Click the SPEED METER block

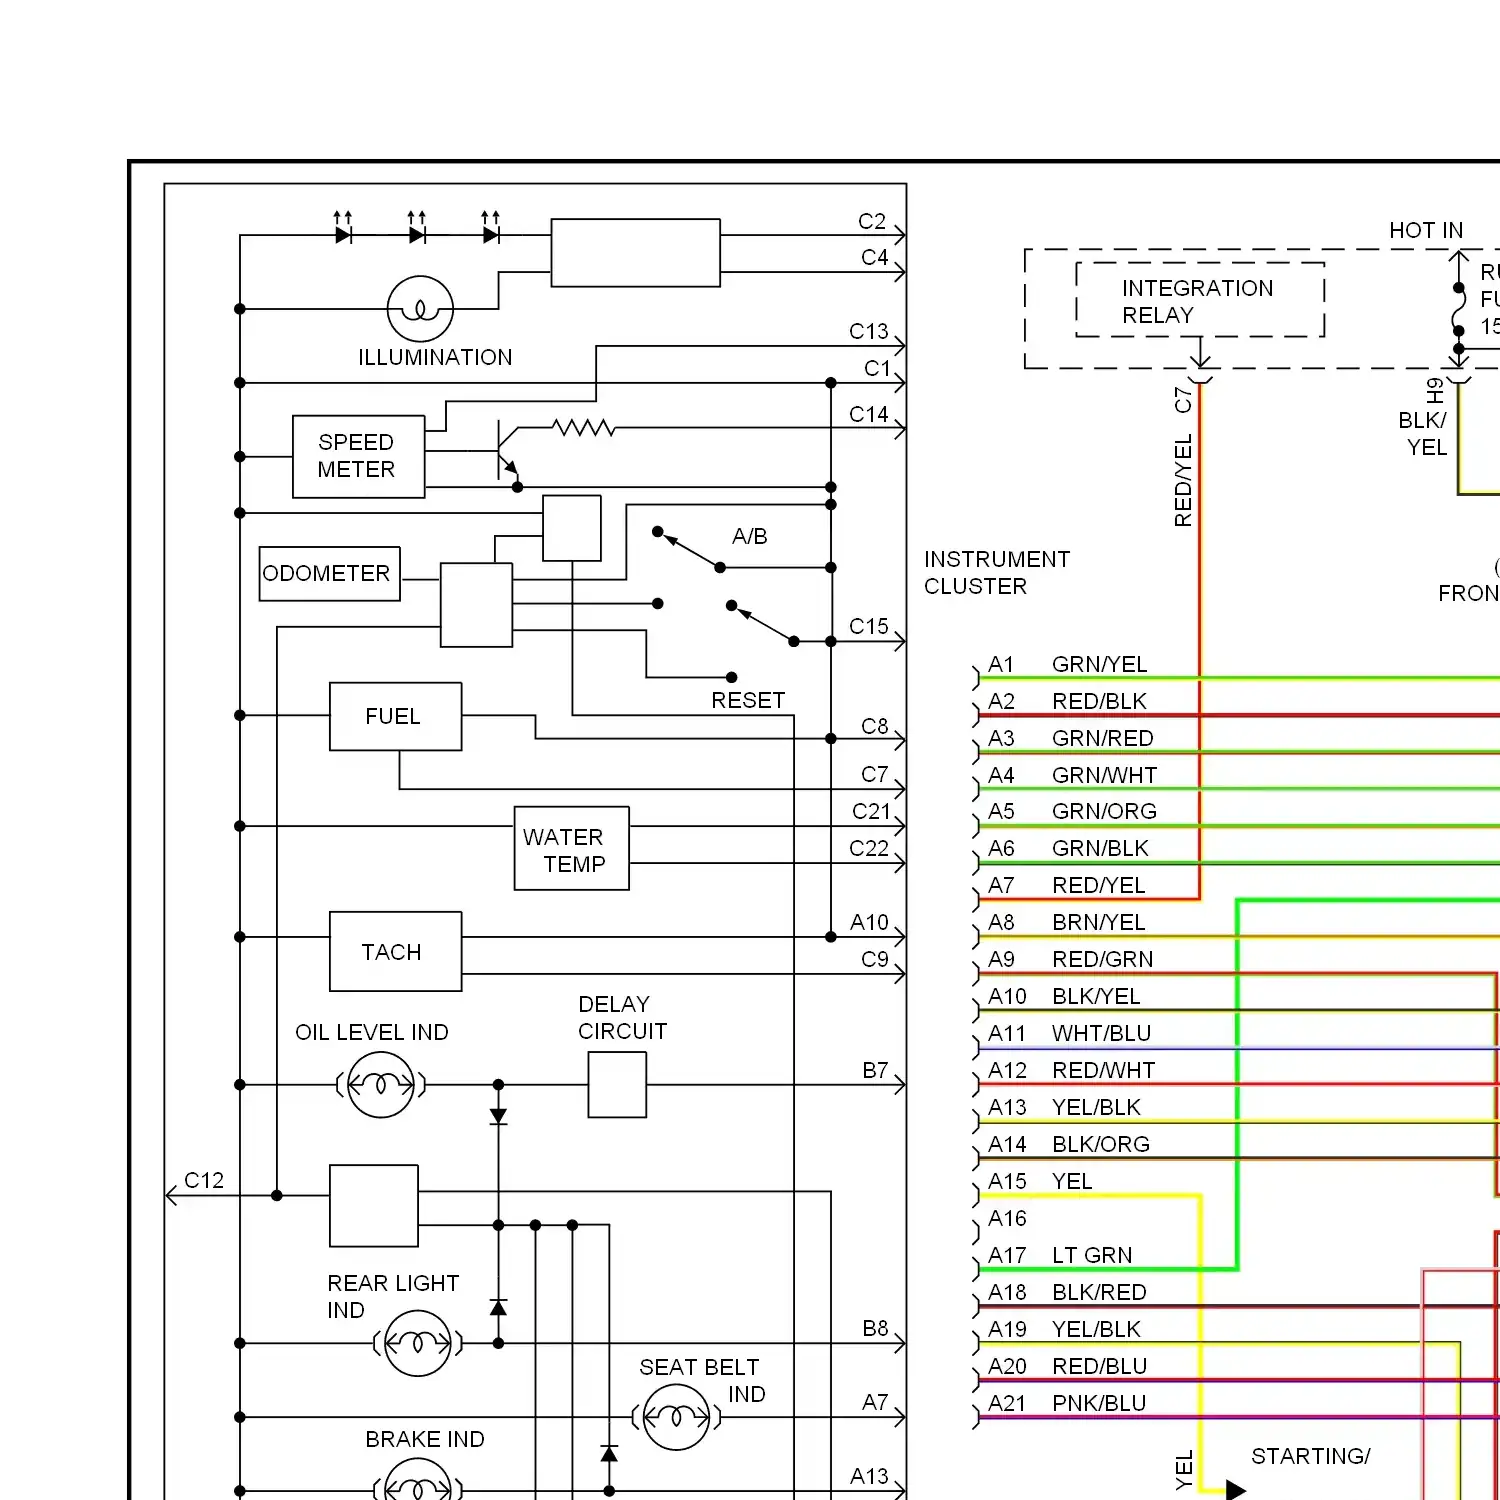point(358,456)
